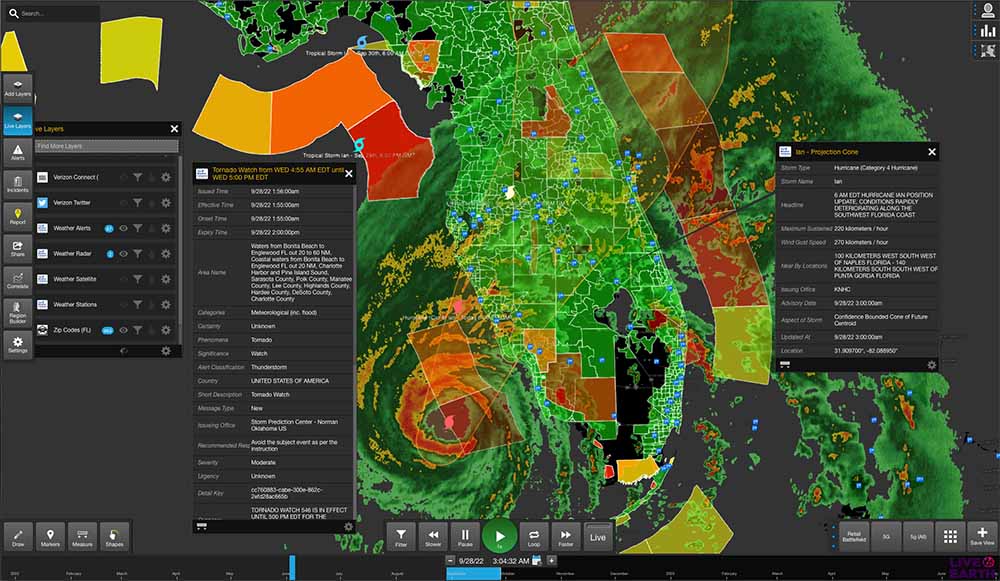This screenshot has height=581, width=1000.
Task: Open the Incidents panel
Action: [18, 184]
